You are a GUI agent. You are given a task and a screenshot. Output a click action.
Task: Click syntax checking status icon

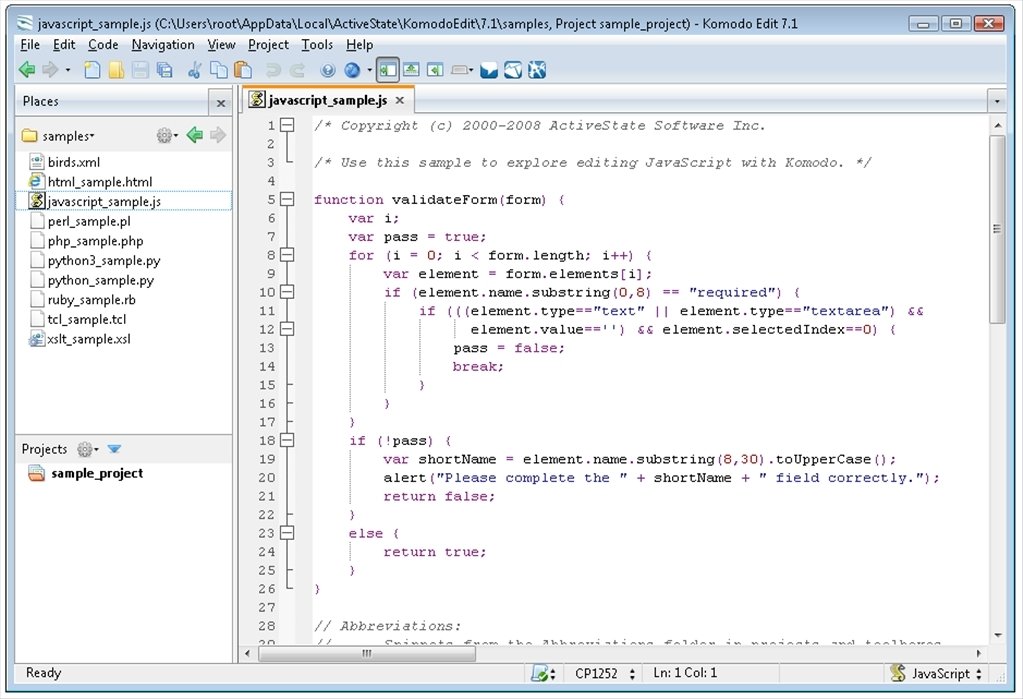click(x=543, y=674)
